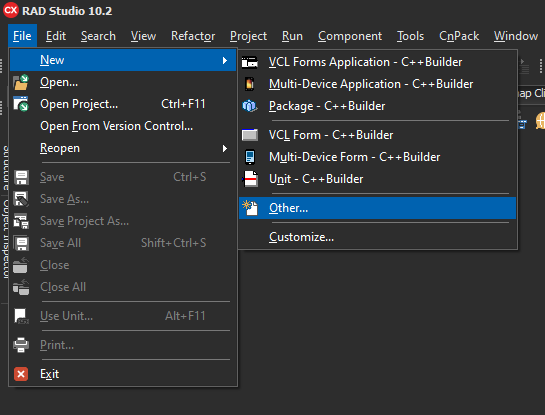
Task: Open the Run menu
Action: tap(292, 36)
